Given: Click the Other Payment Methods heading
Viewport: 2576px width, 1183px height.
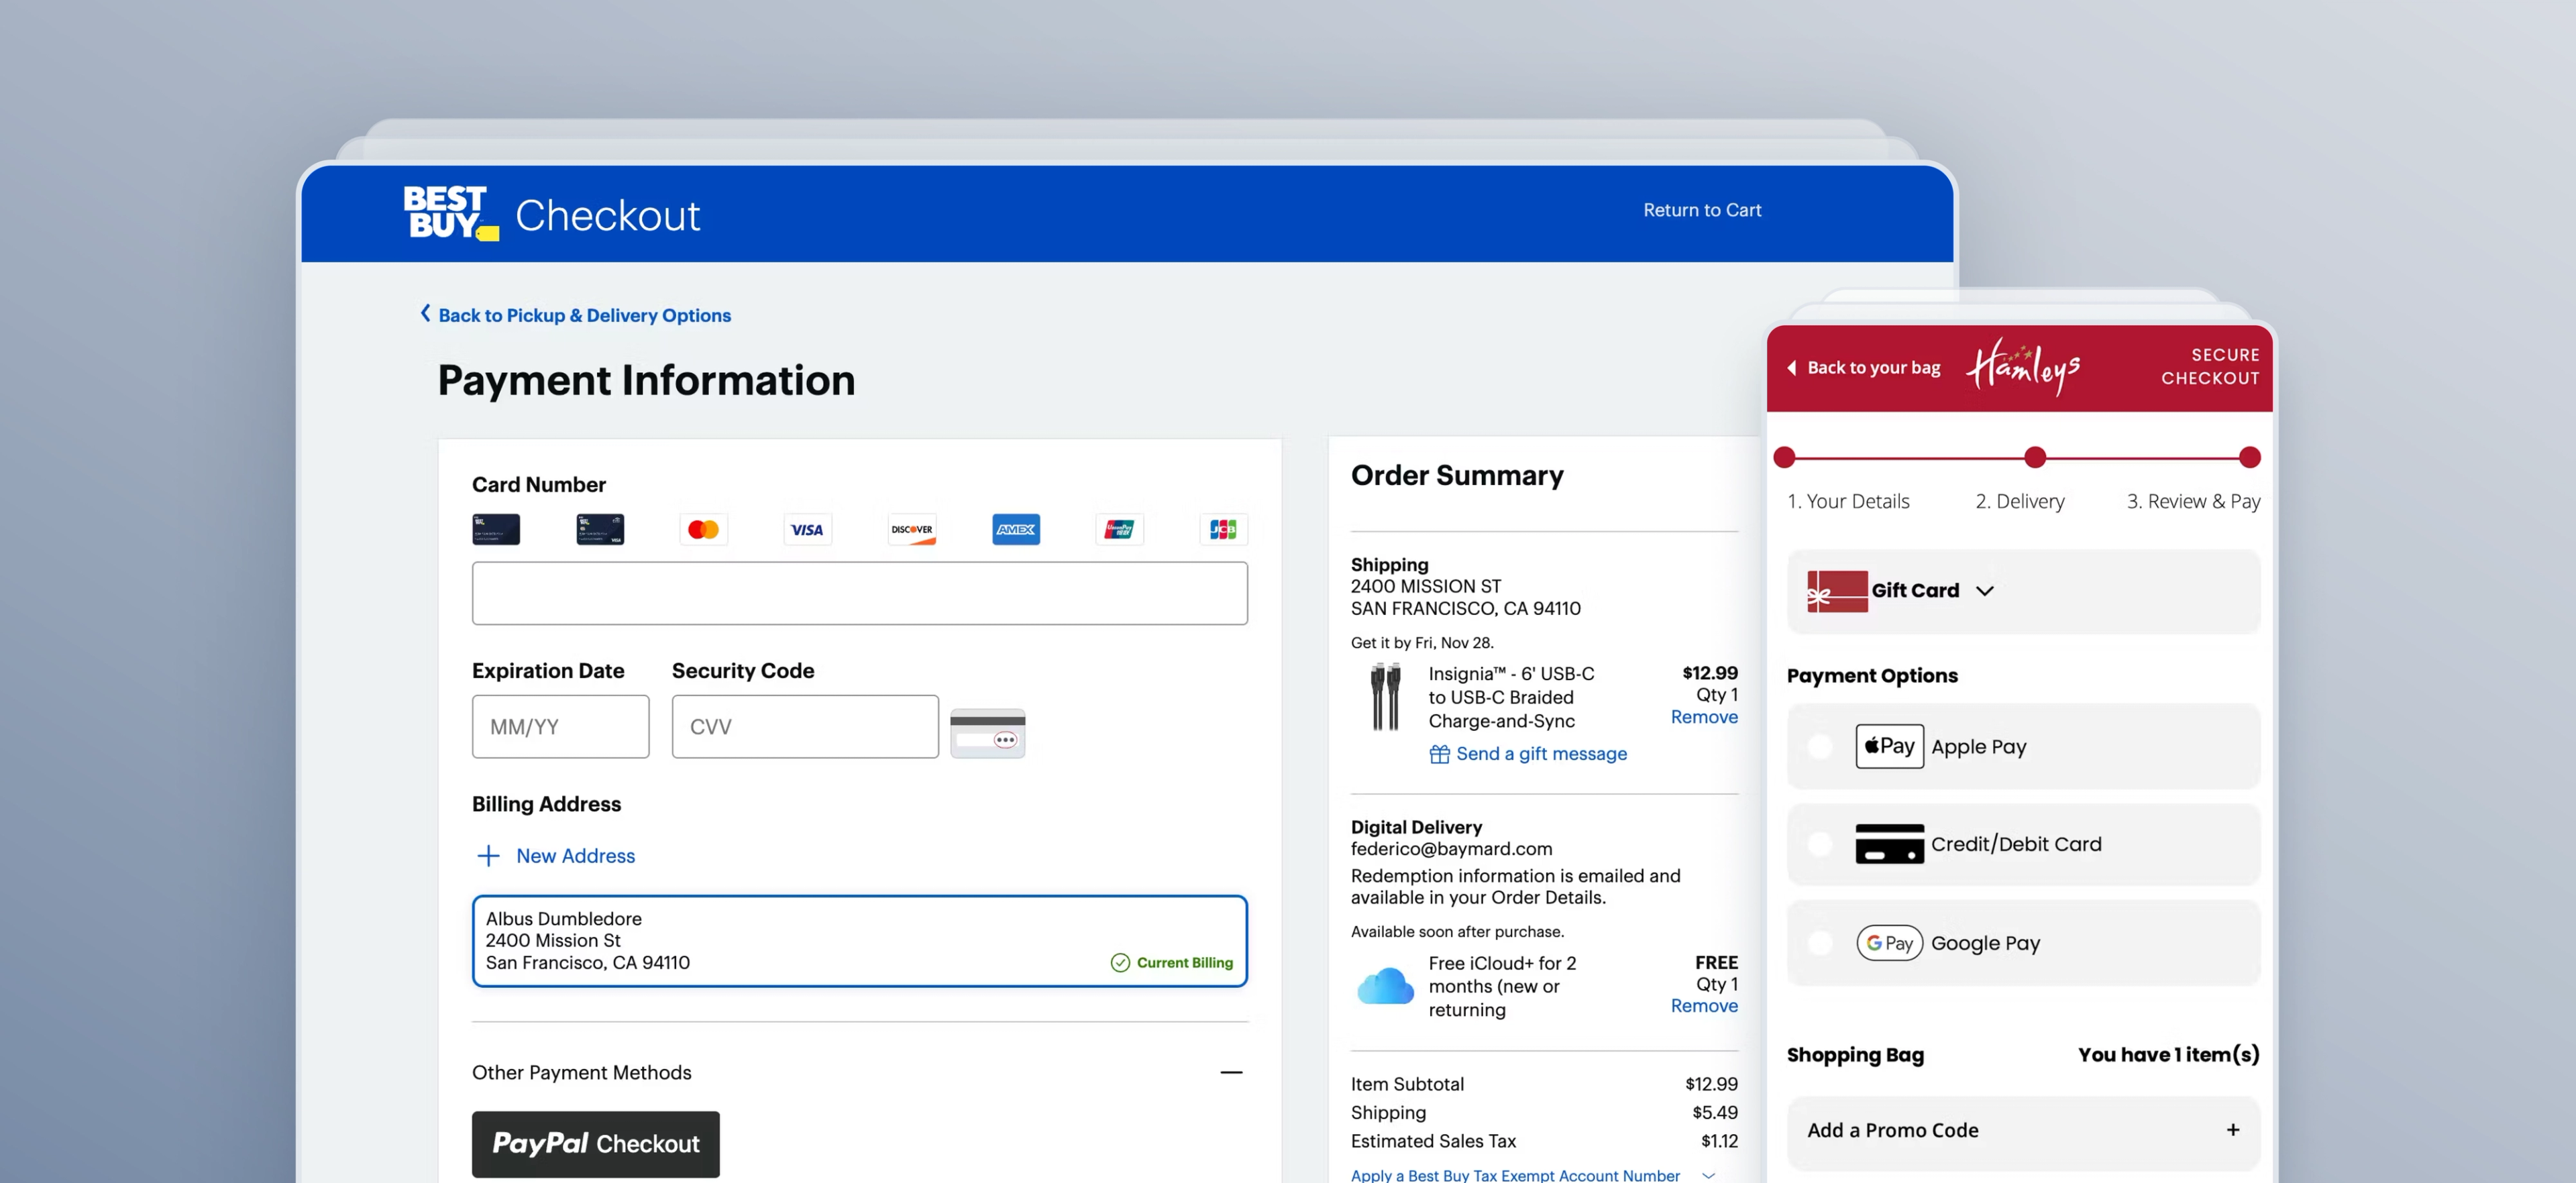Looking at the screenshot, I should 582,1072.
